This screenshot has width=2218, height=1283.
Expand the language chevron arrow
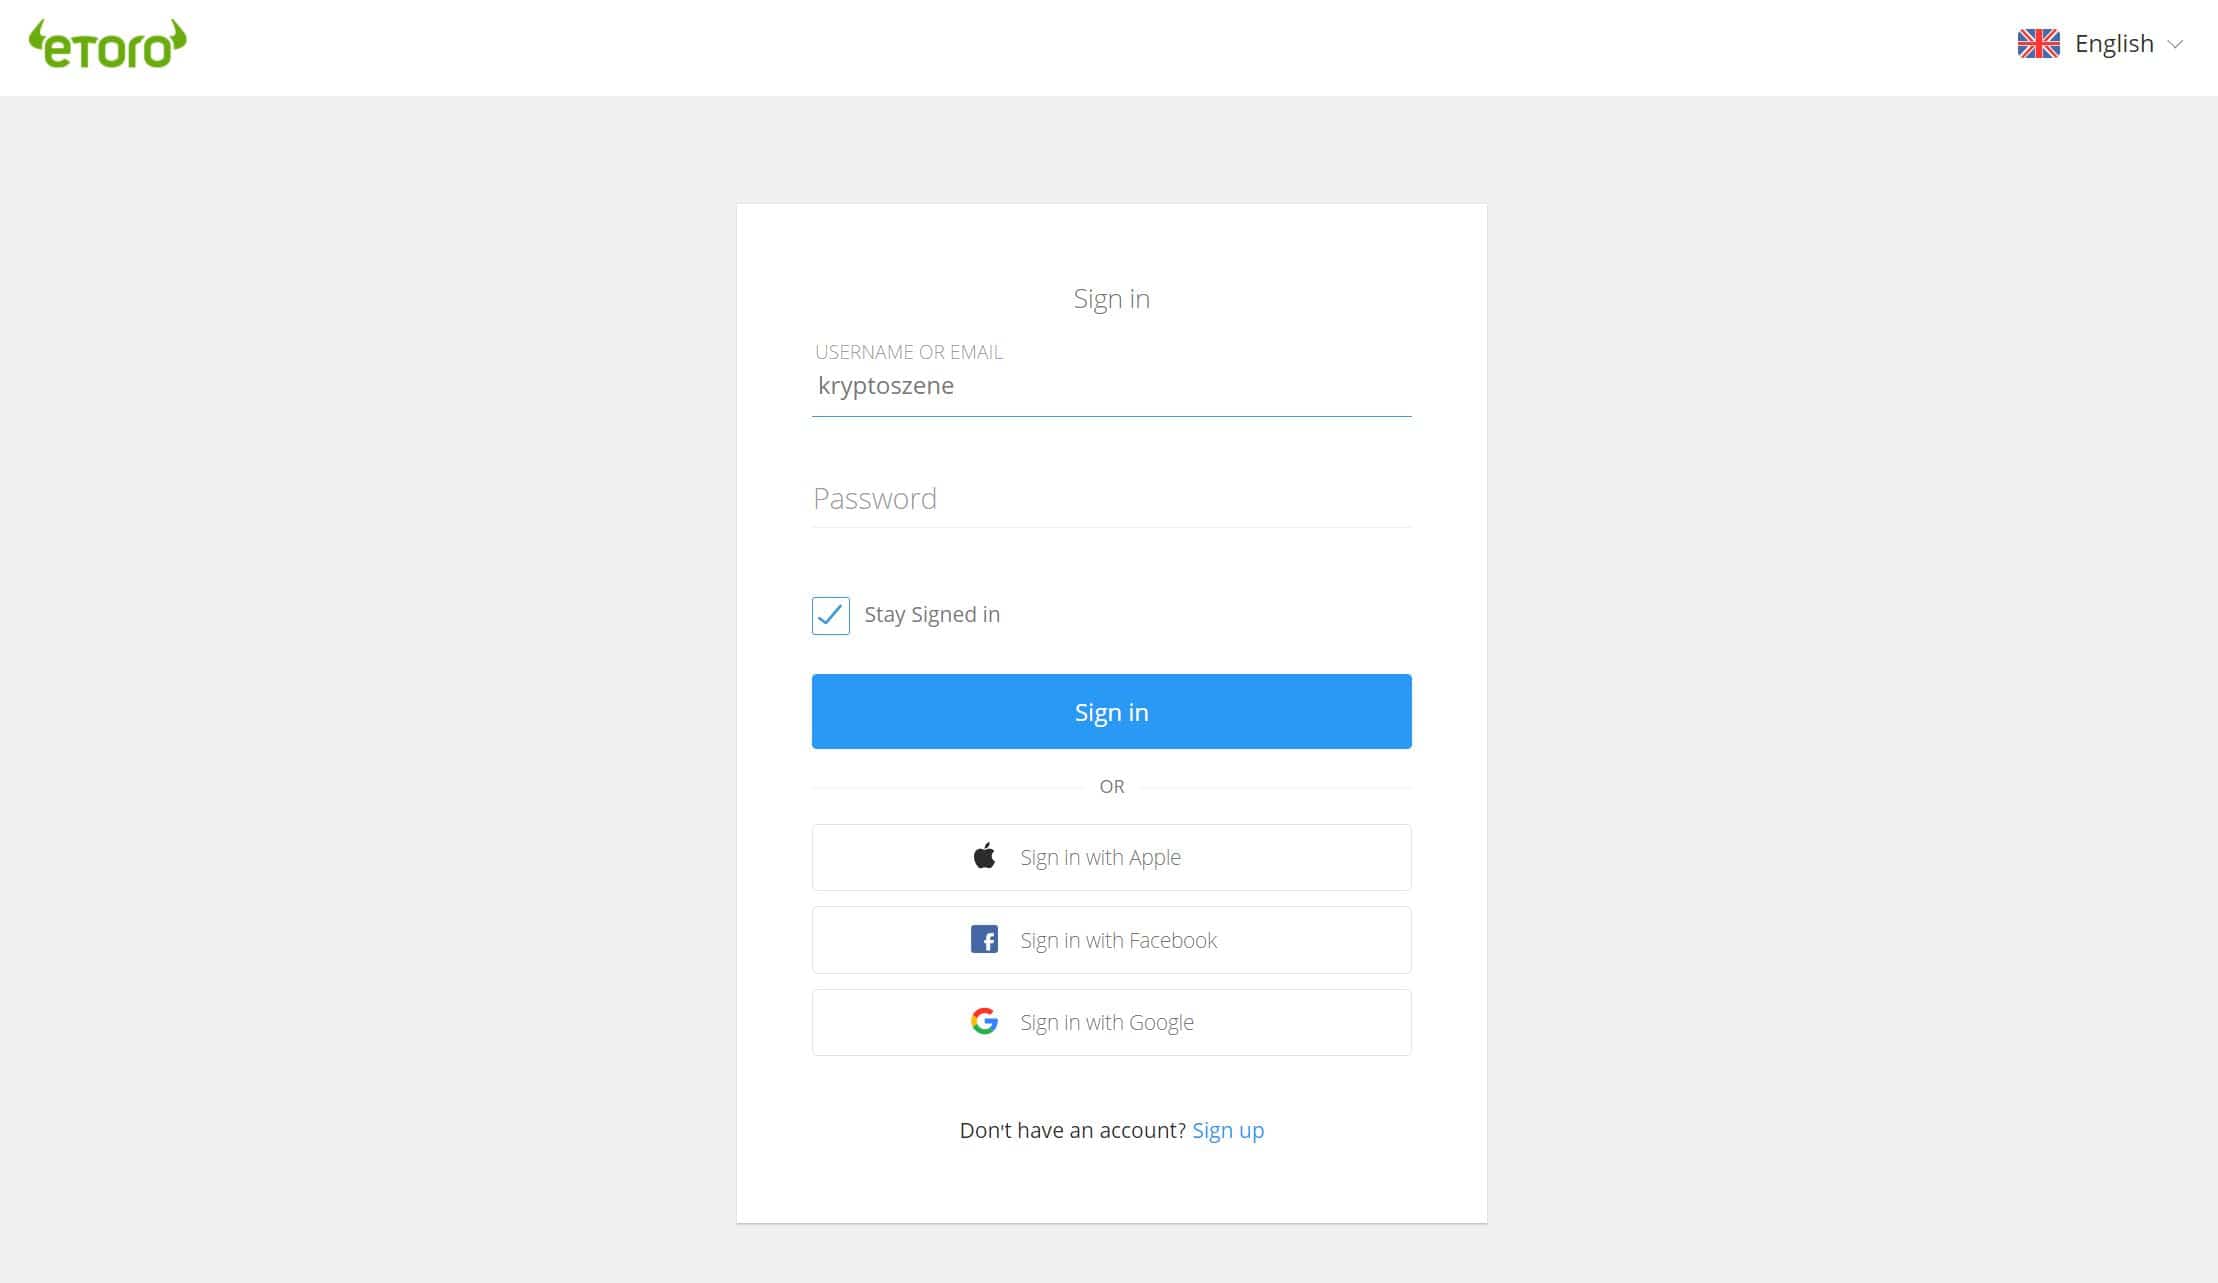[2175, 44]
